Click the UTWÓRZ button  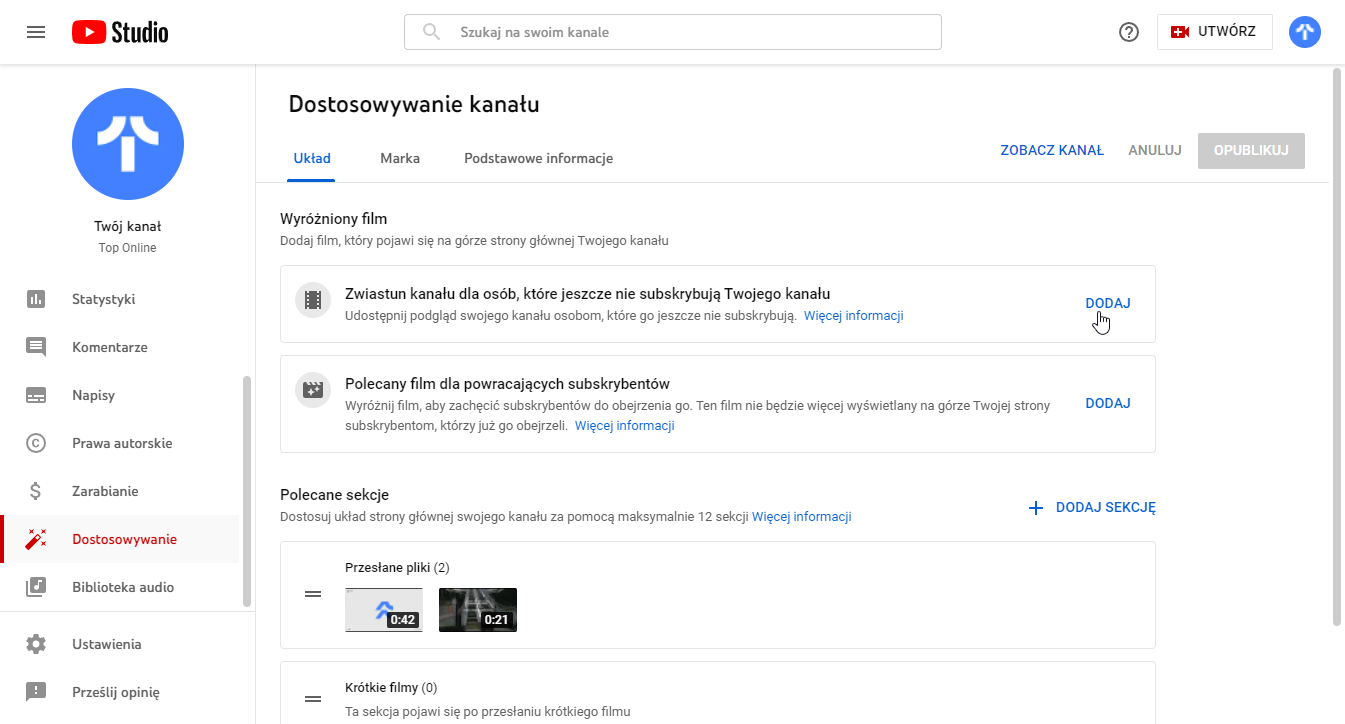coord(1214,32)
